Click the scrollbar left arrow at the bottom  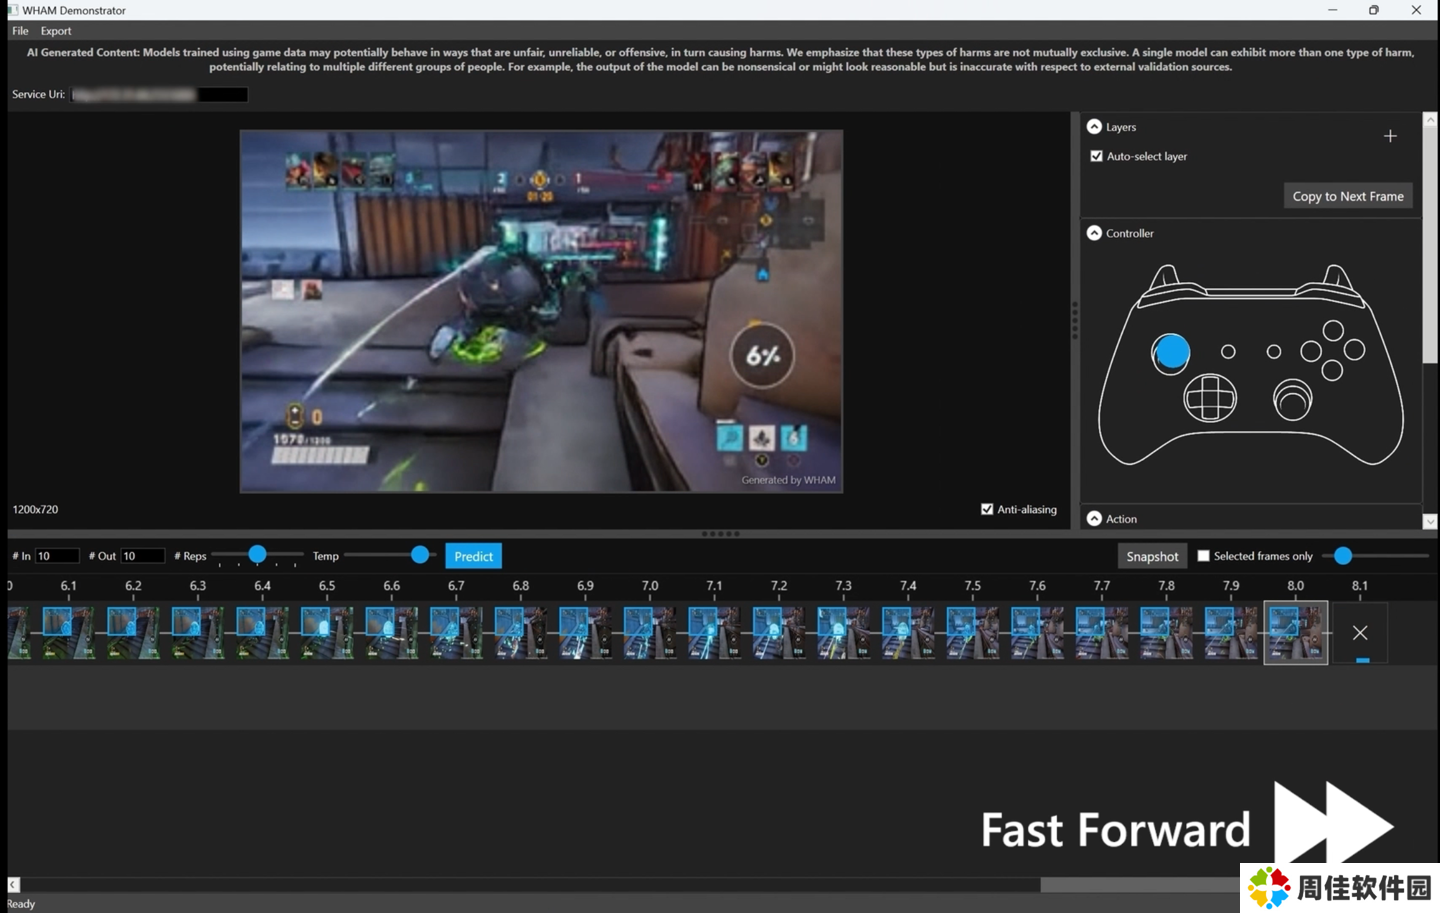(14, 885)
